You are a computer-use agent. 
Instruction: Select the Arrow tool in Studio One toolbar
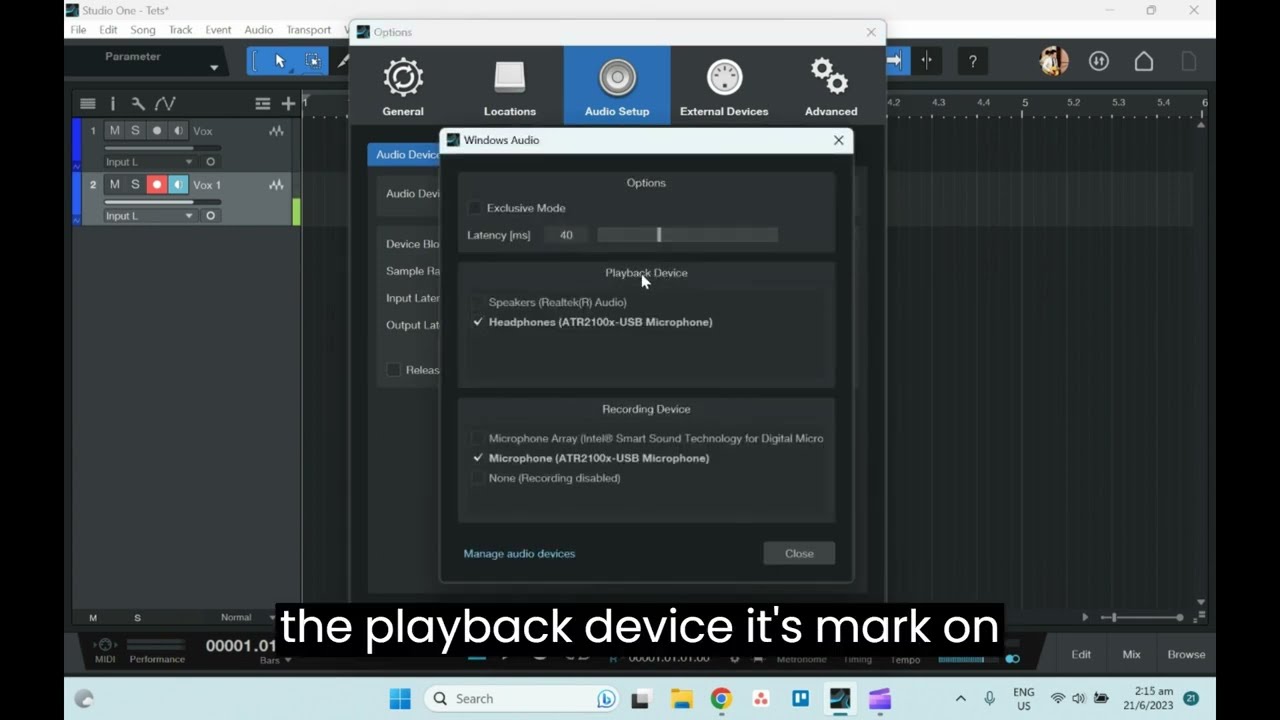pyautogui.click(x=280, y=61)
